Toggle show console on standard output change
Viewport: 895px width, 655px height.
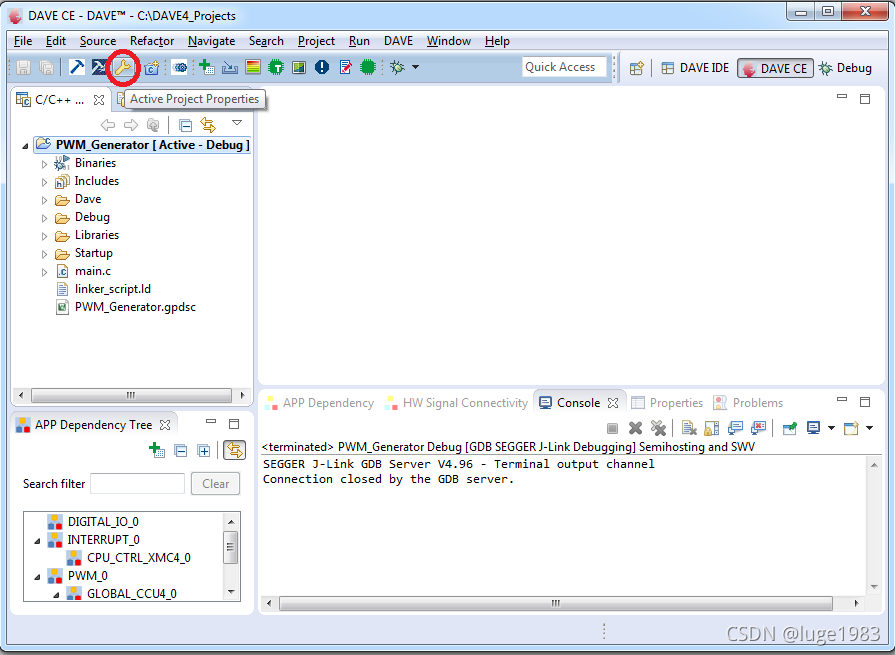[x=735, y=428]
